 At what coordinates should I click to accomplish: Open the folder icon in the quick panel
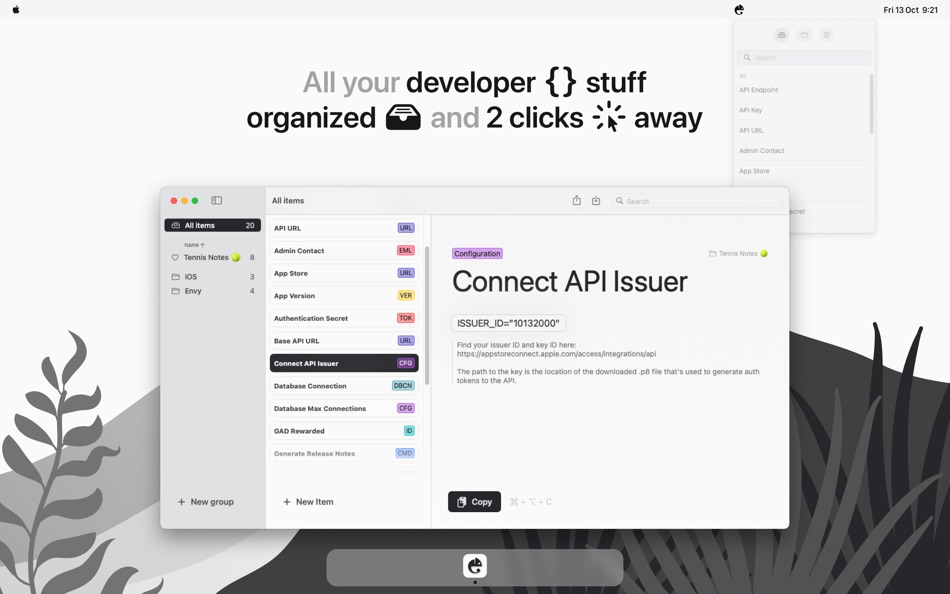pyautogui.click(x=804, y=35)
